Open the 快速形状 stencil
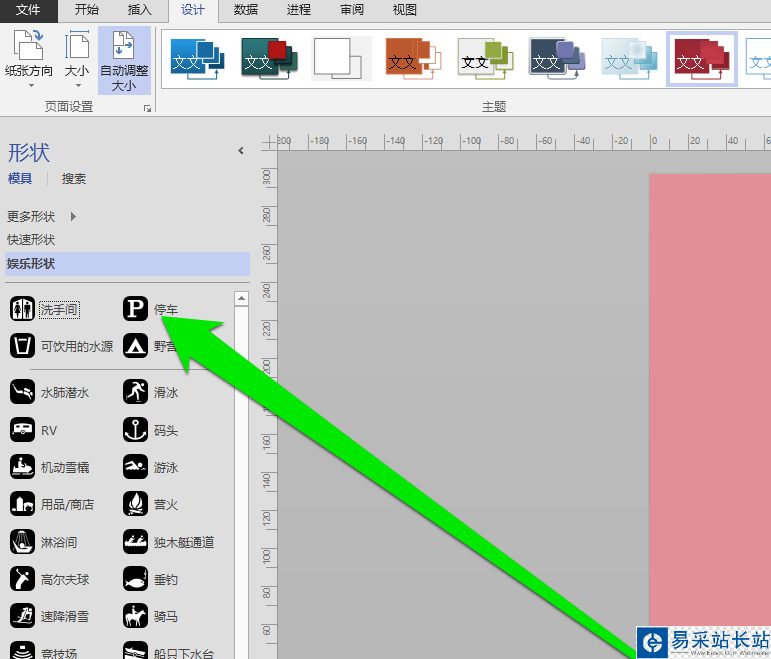 (30, 240)
